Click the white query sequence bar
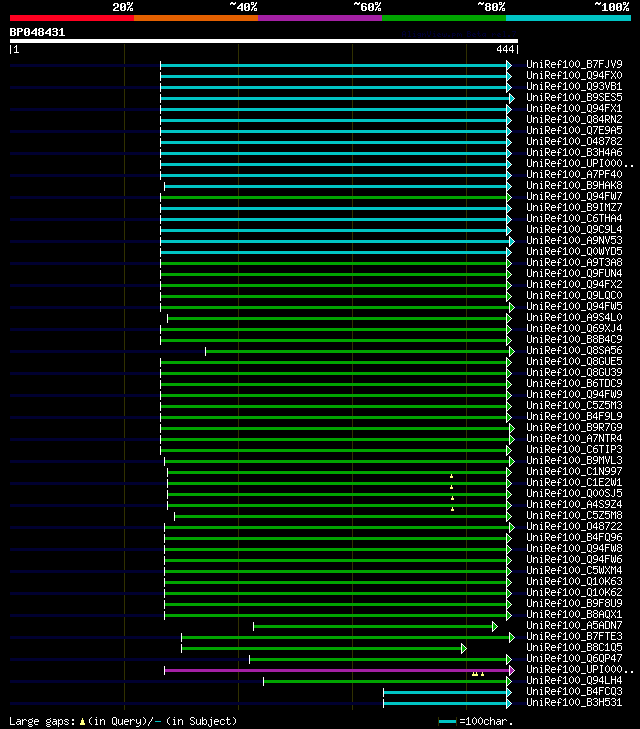 (x=264, y=41)
